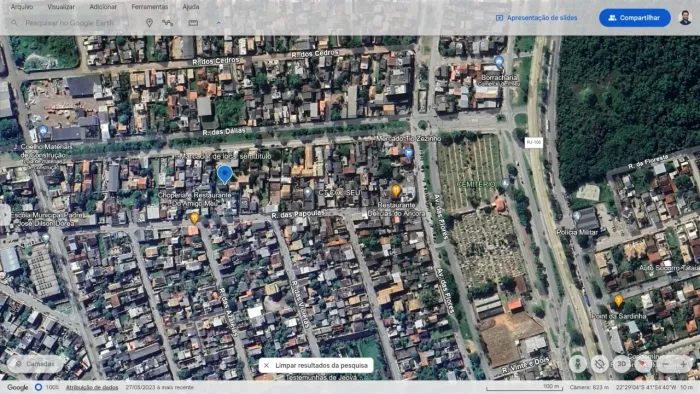Open Atribuição de dados link
The width and height of the screenshot is (700, 394).
[x=92, y=387]
